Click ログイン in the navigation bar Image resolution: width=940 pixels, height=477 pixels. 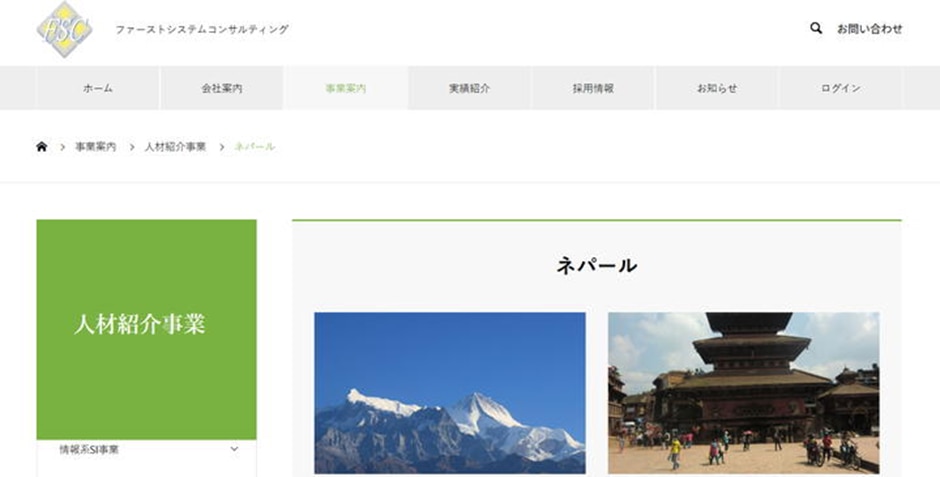[x=841, y=88]
